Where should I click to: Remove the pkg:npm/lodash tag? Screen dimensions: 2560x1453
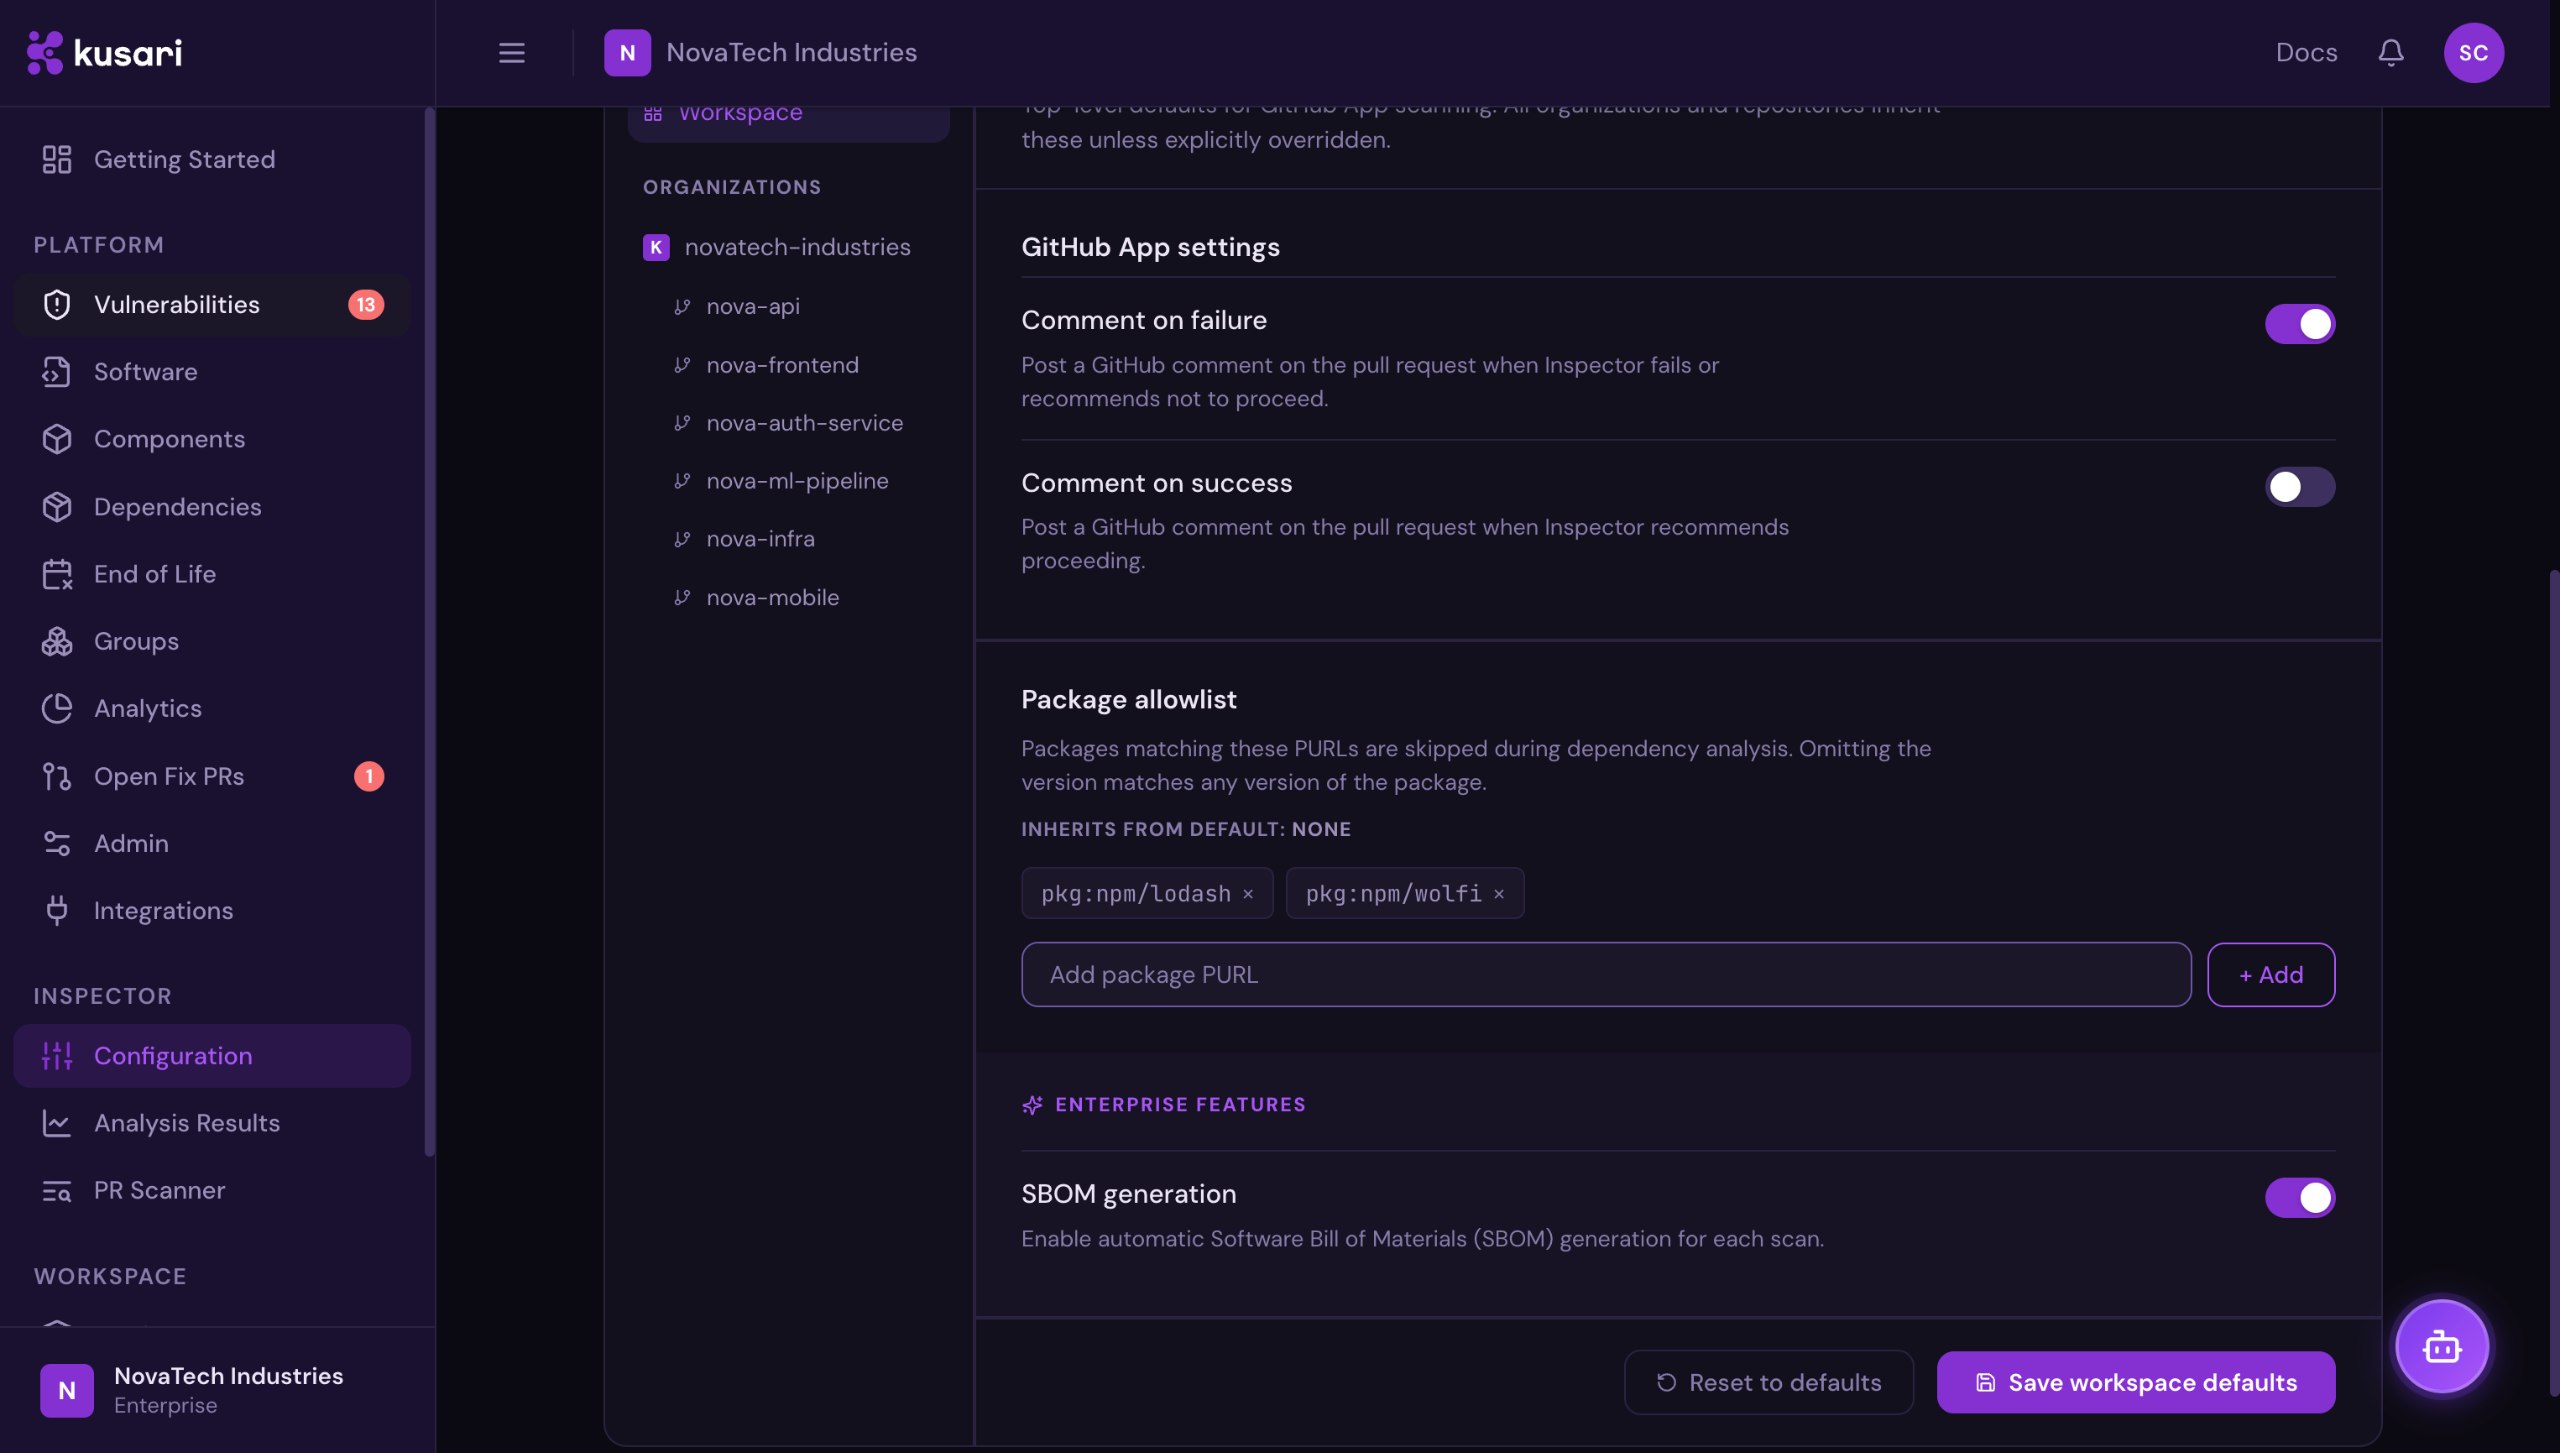(x=1248, y=894)
